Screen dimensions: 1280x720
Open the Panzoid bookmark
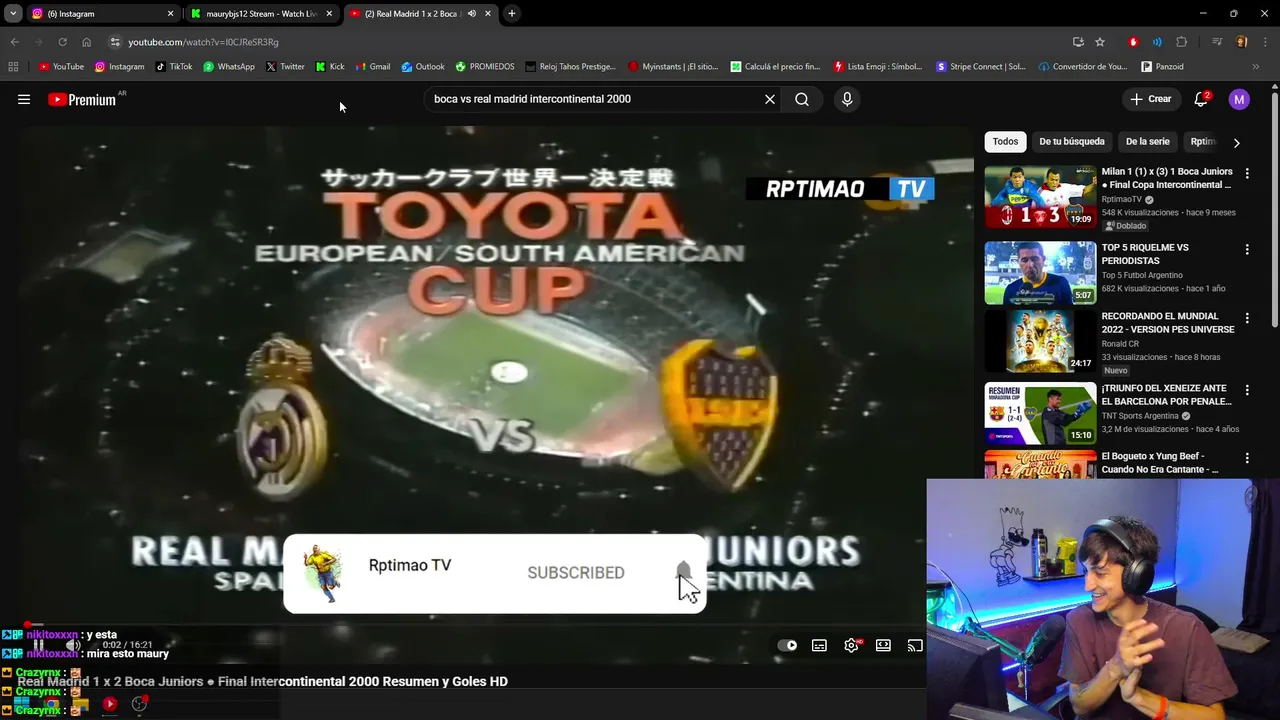point(1162,67)
